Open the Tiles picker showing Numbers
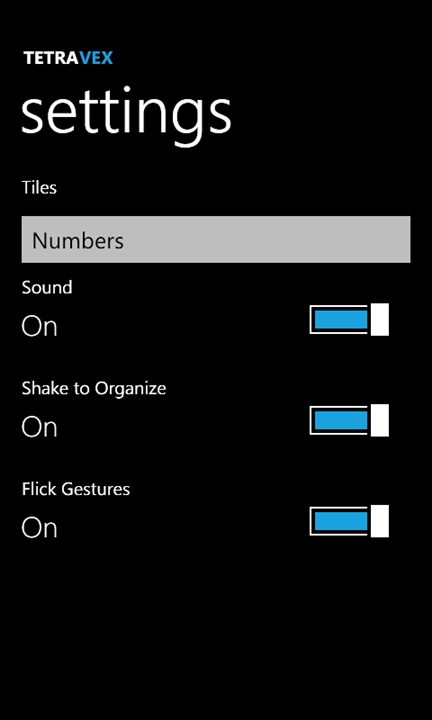The width and height of the screenshot is (432, 720). coord(216,239)
